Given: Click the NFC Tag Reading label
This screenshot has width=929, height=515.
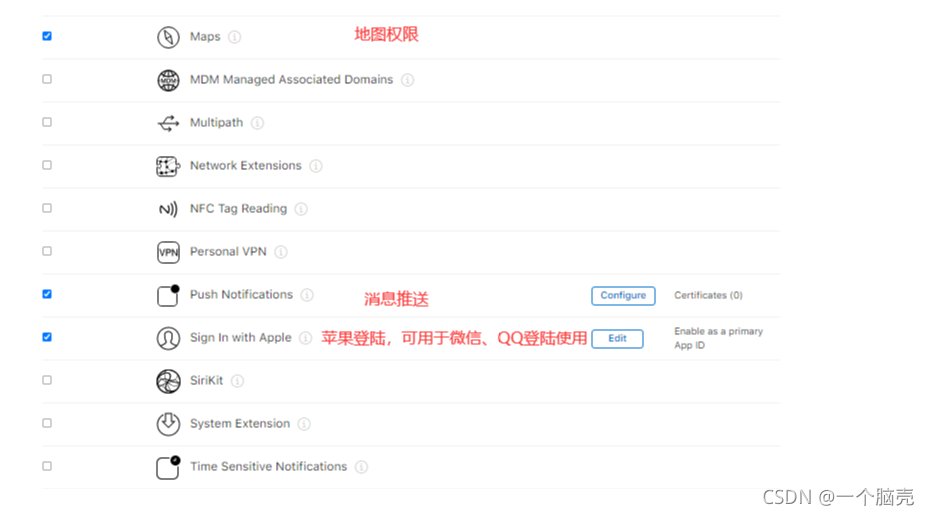Looking at the screenshot, I should pyautogui.click(x=238, y=209).
